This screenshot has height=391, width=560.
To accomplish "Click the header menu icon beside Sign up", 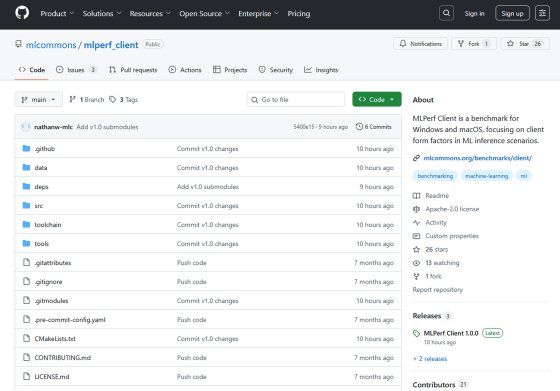I will click(x=542, y=14).
